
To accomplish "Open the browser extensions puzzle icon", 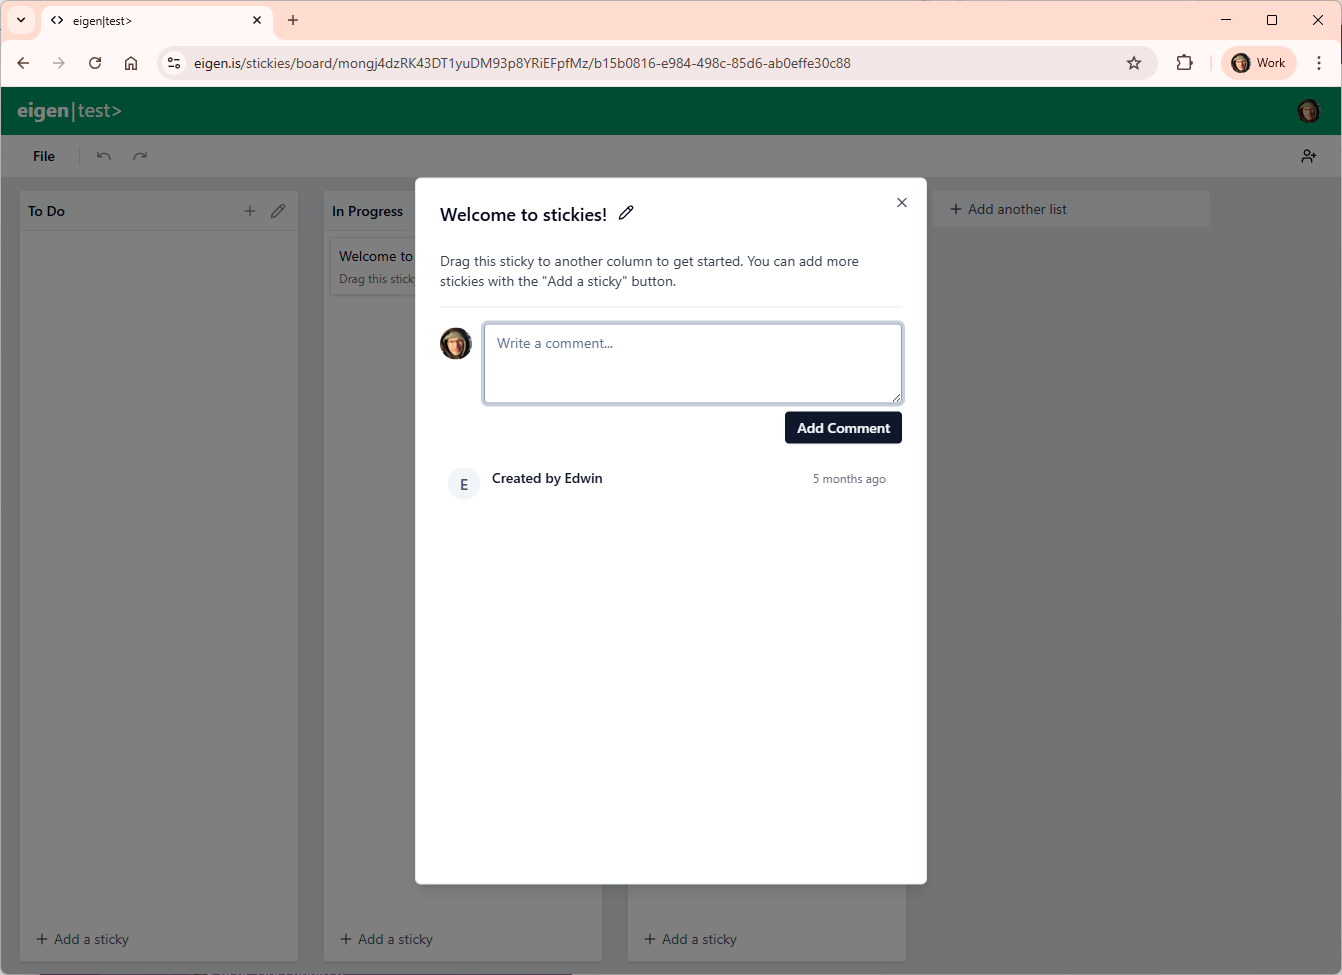I will click(x=1184, y=63).
